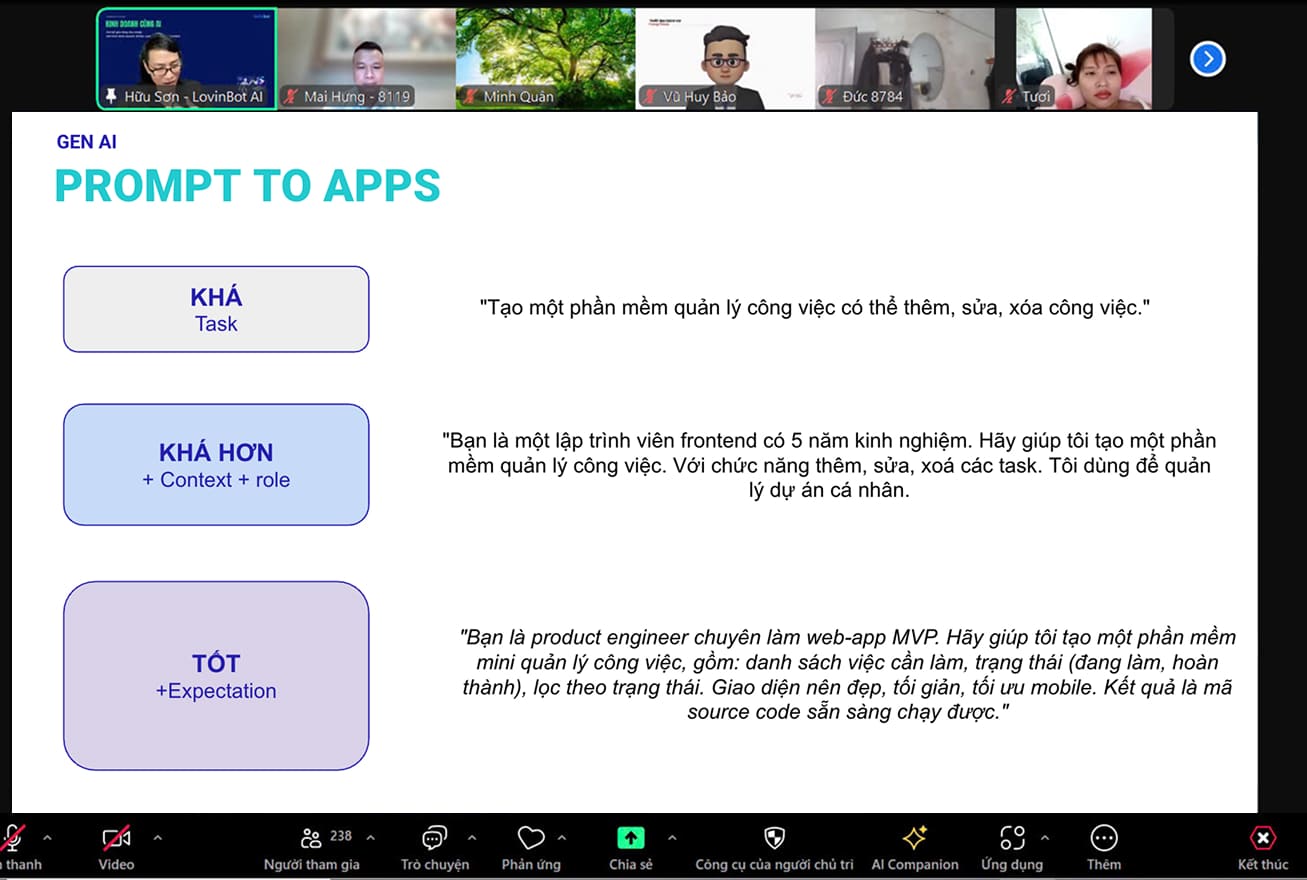The width and height of the screenshot is (1307, 880).
Task: Click the pinned Hữu Sơn - LovinBot AI video
Action: pyautogui.click(x=186, y=58)
